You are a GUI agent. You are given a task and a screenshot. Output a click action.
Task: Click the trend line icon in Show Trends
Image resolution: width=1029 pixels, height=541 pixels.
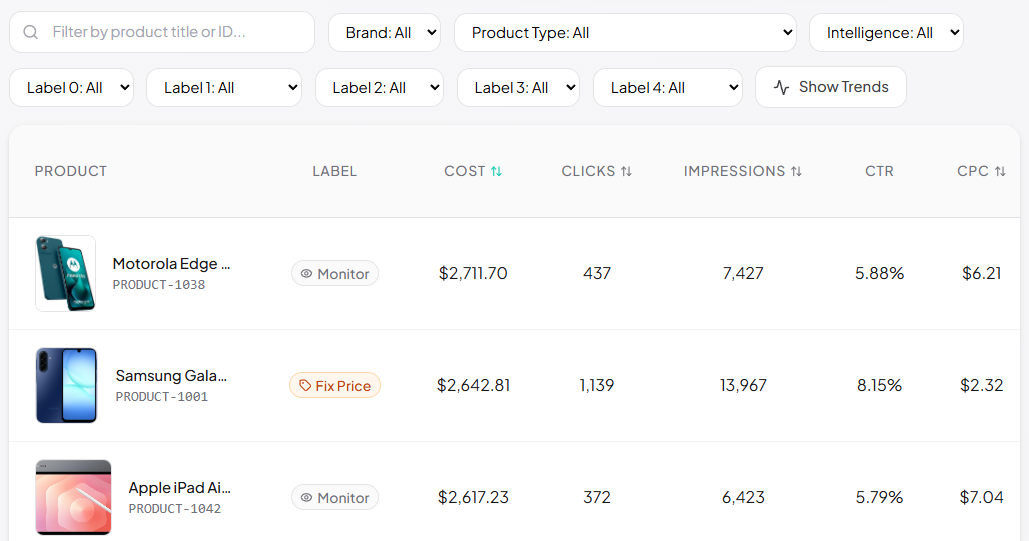pos(781,87)
